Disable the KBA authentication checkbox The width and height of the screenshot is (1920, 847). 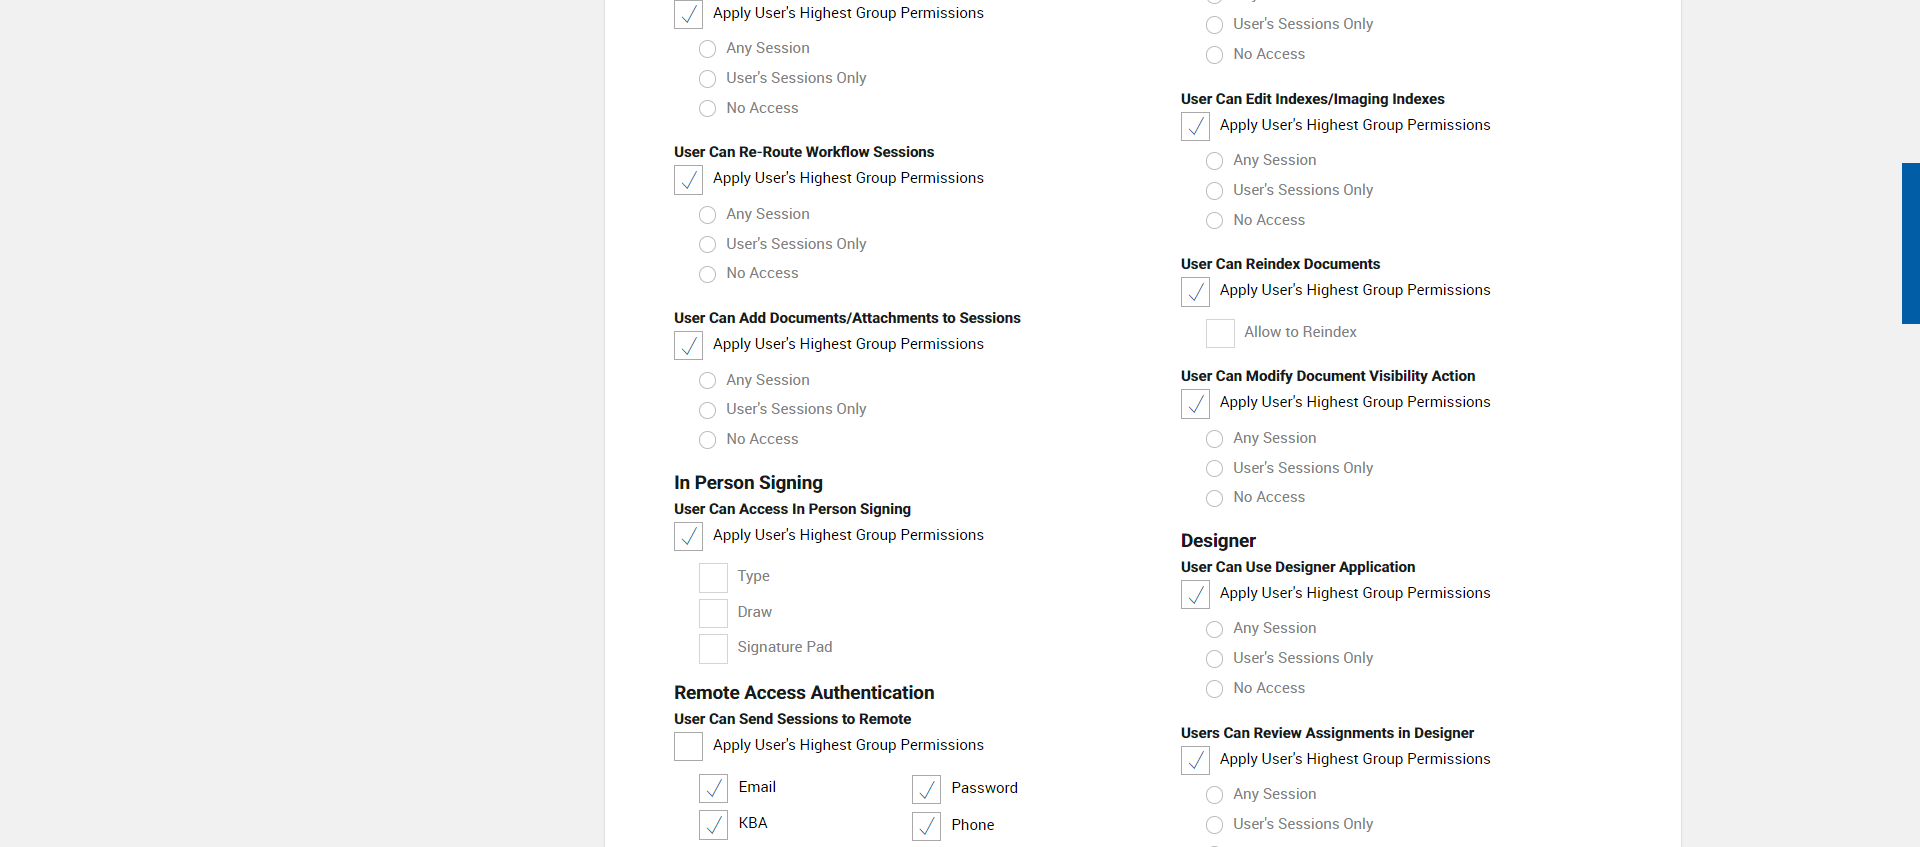[713, 825]
